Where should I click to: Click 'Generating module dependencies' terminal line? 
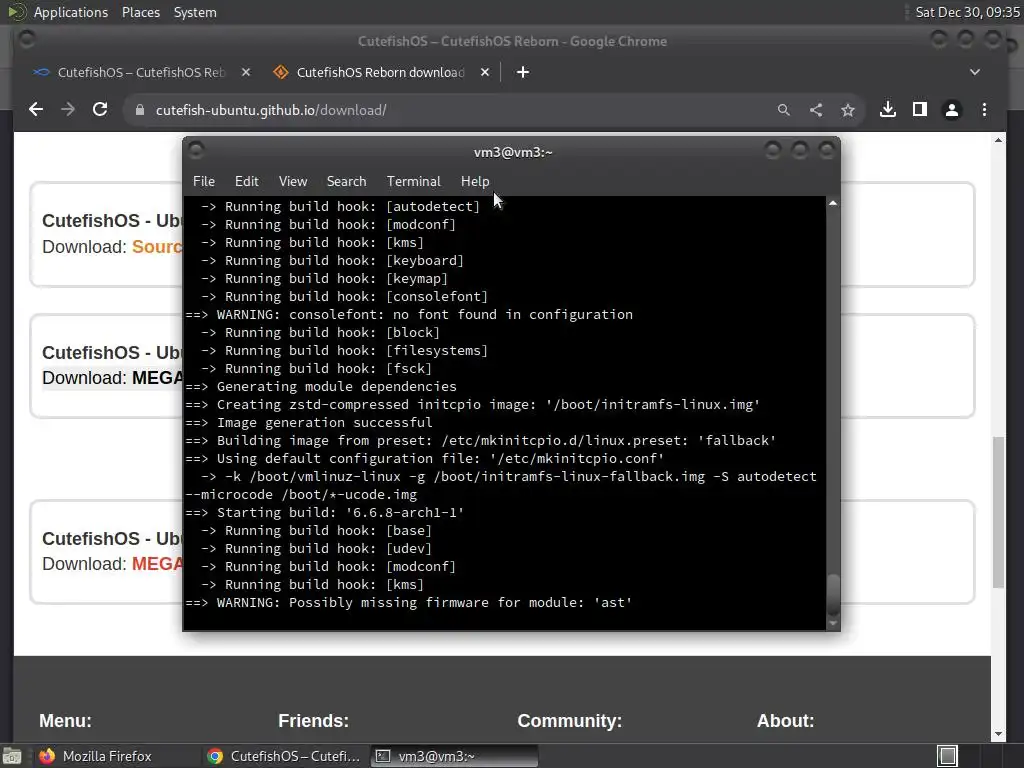click(321, 387)
